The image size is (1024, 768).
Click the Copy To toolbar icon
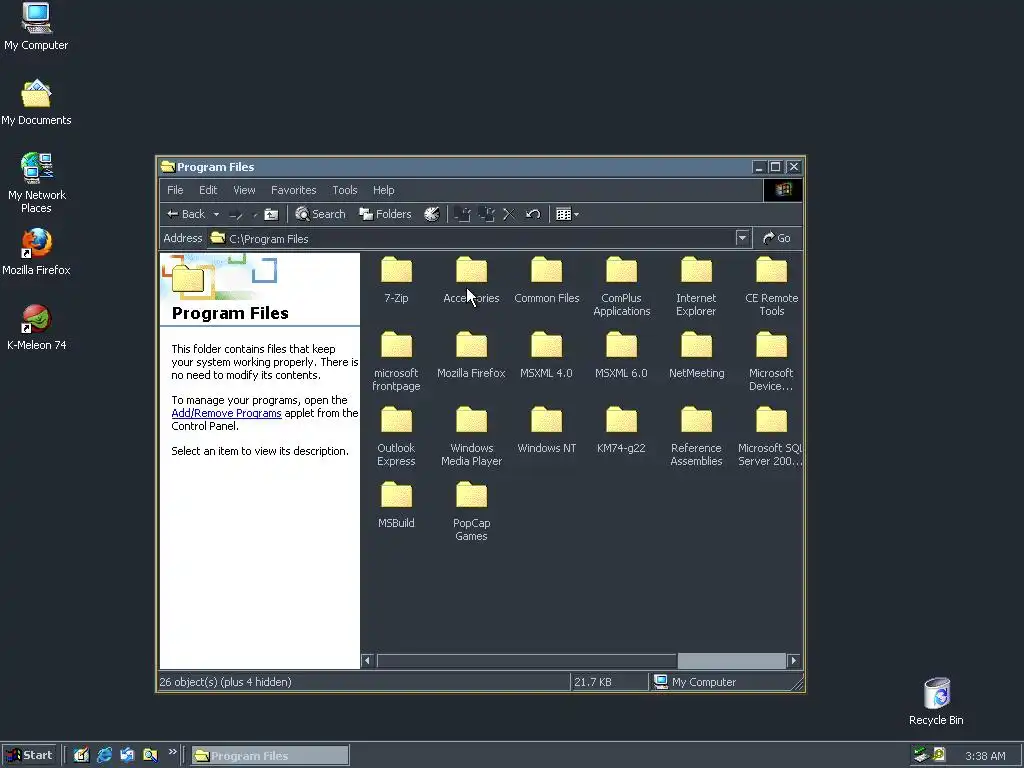(x=487, y=214)
